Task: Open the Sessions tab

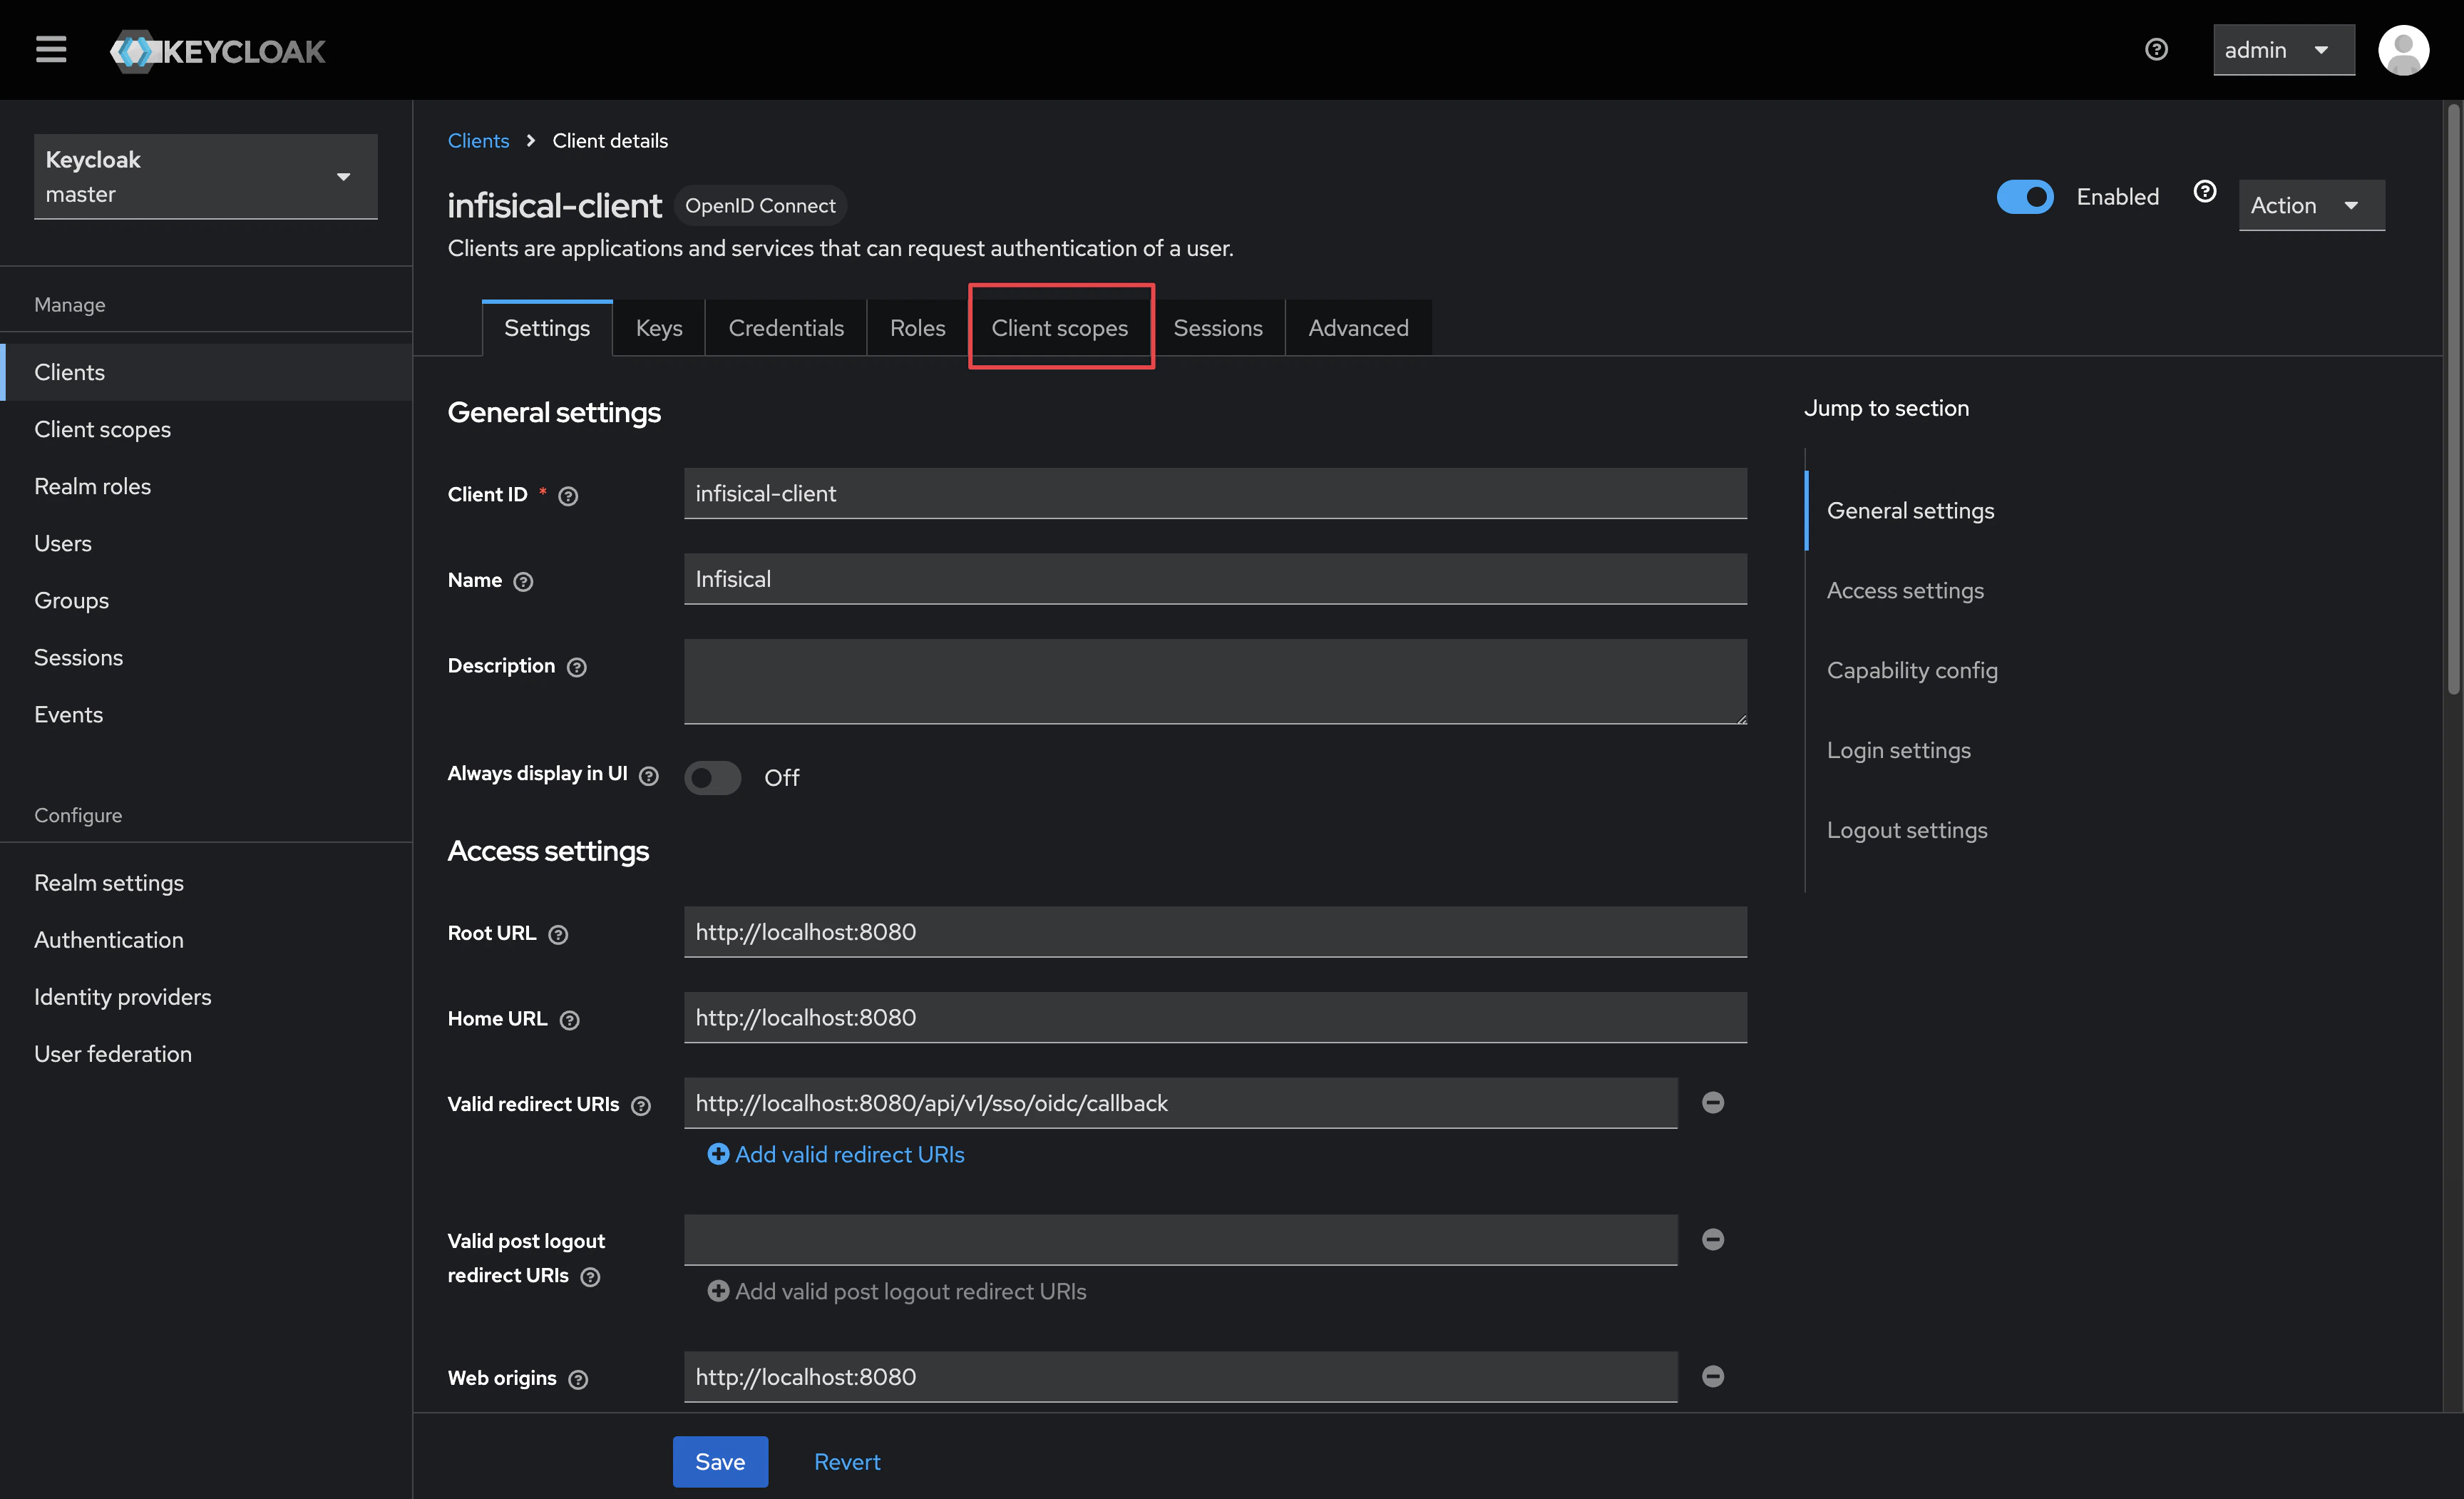Action: click(1217, 328)
